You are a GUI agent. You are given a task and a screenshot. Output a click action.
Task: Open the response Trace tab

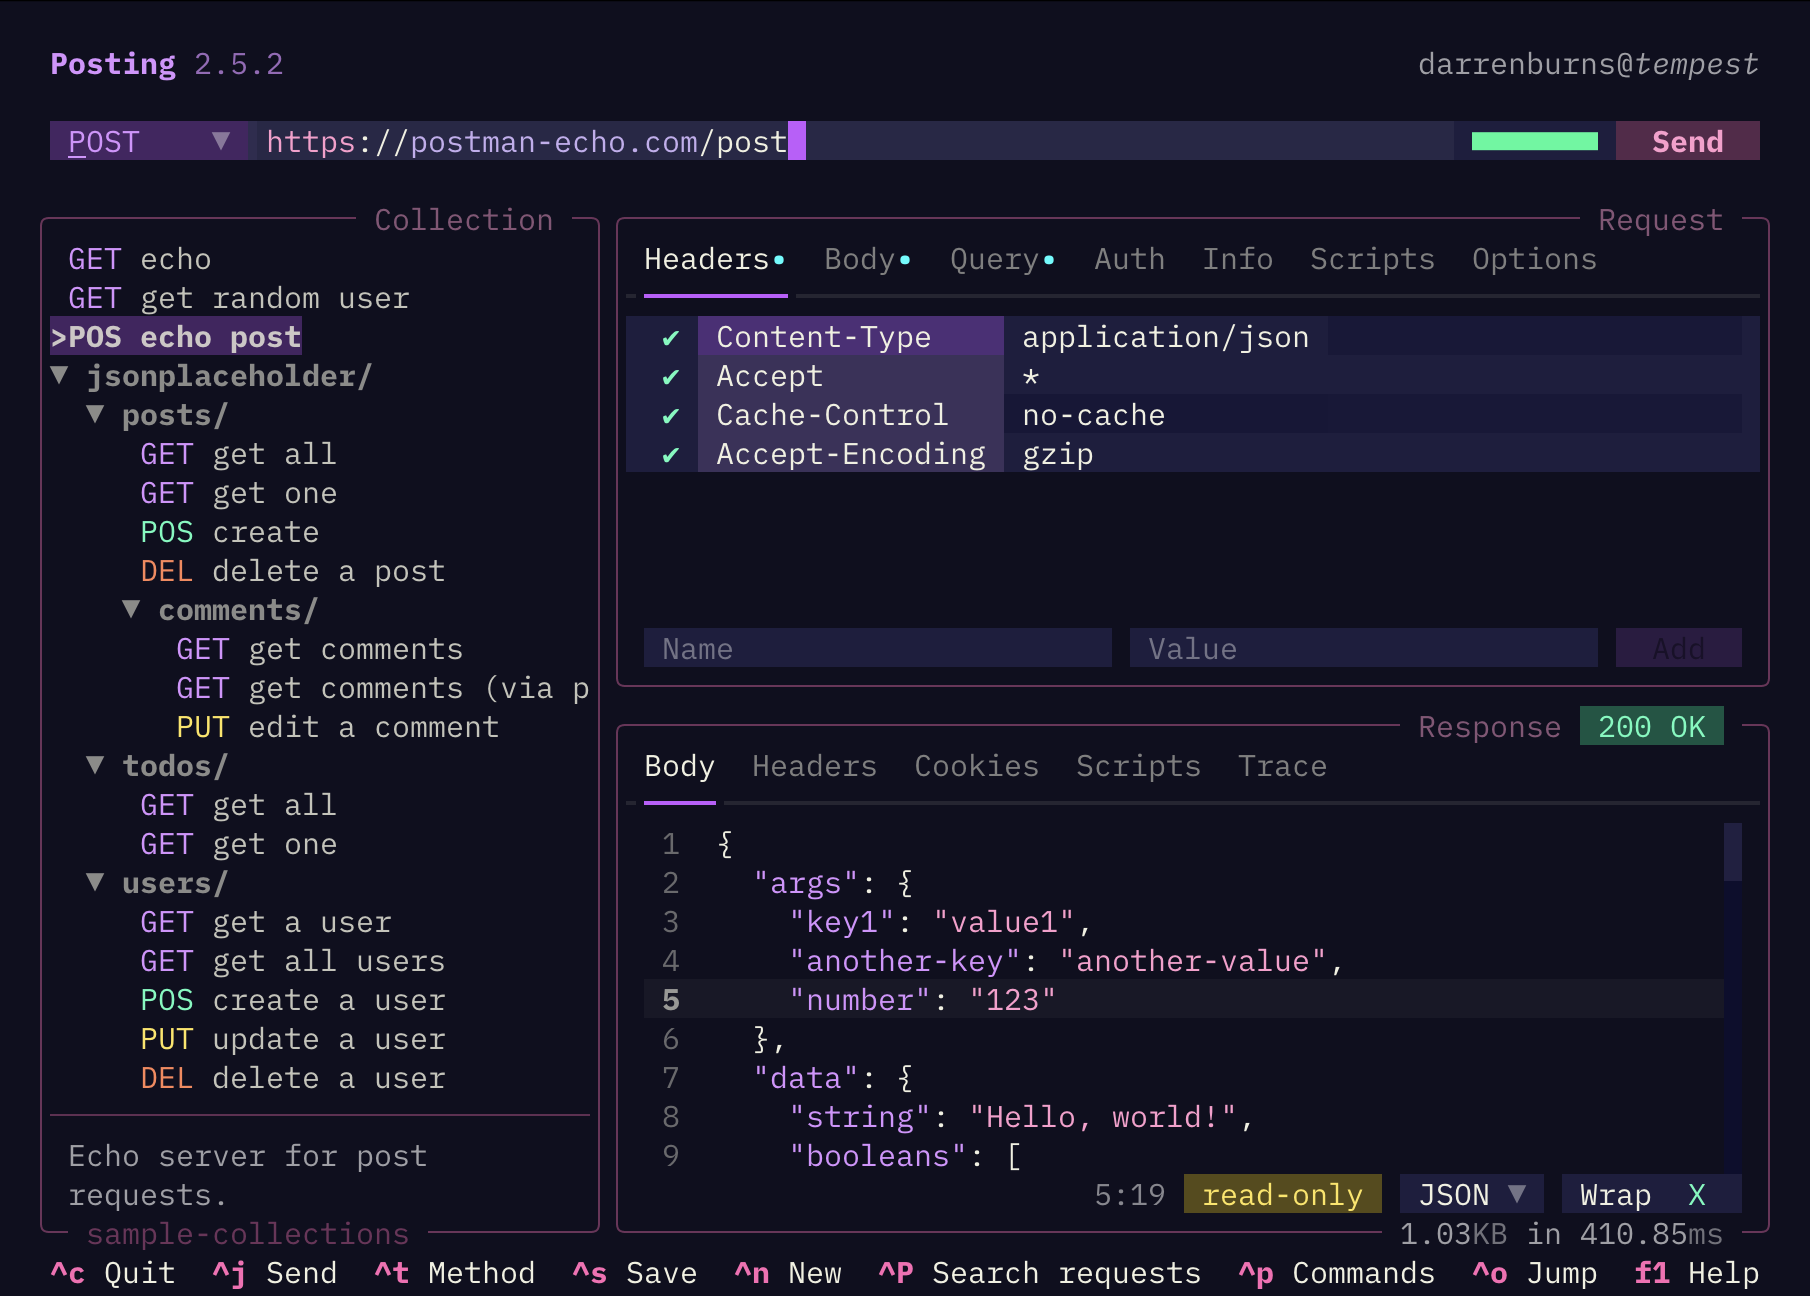pyautogui.click(x=1281, y=767)
